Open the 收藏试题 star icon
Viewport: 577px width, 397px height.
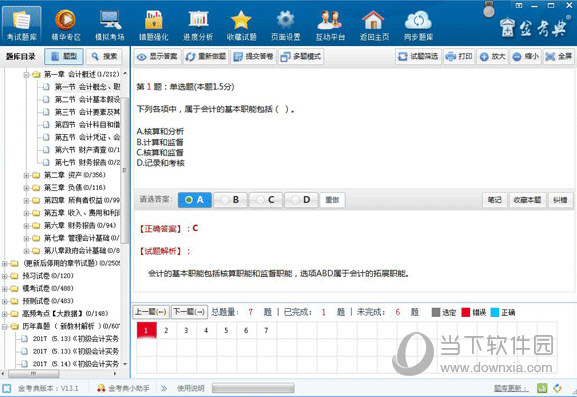point(241,25)
